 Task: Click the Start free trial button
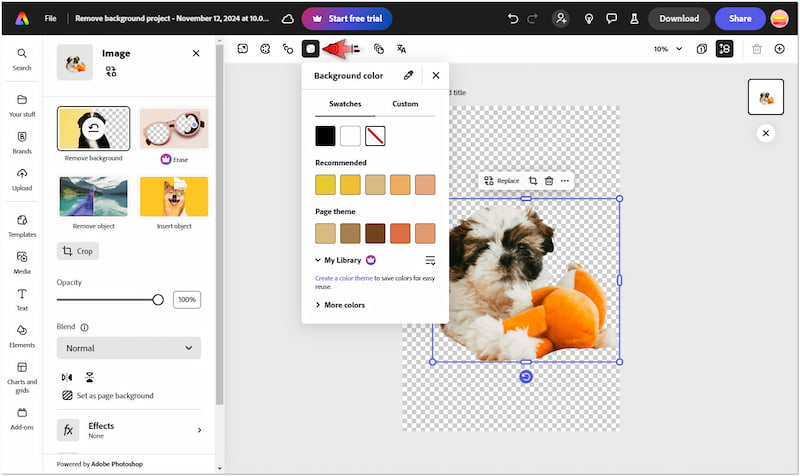pos(347,18)
